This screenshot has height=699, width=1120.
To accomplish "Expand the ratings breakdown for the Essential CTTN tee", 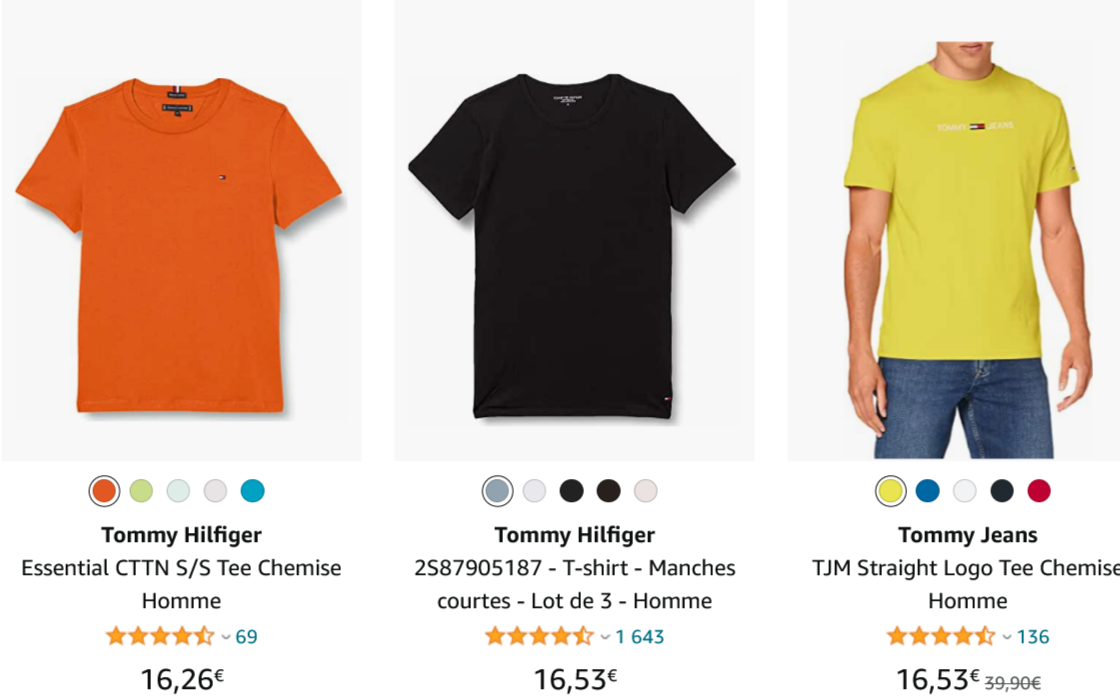I will 226,635.
